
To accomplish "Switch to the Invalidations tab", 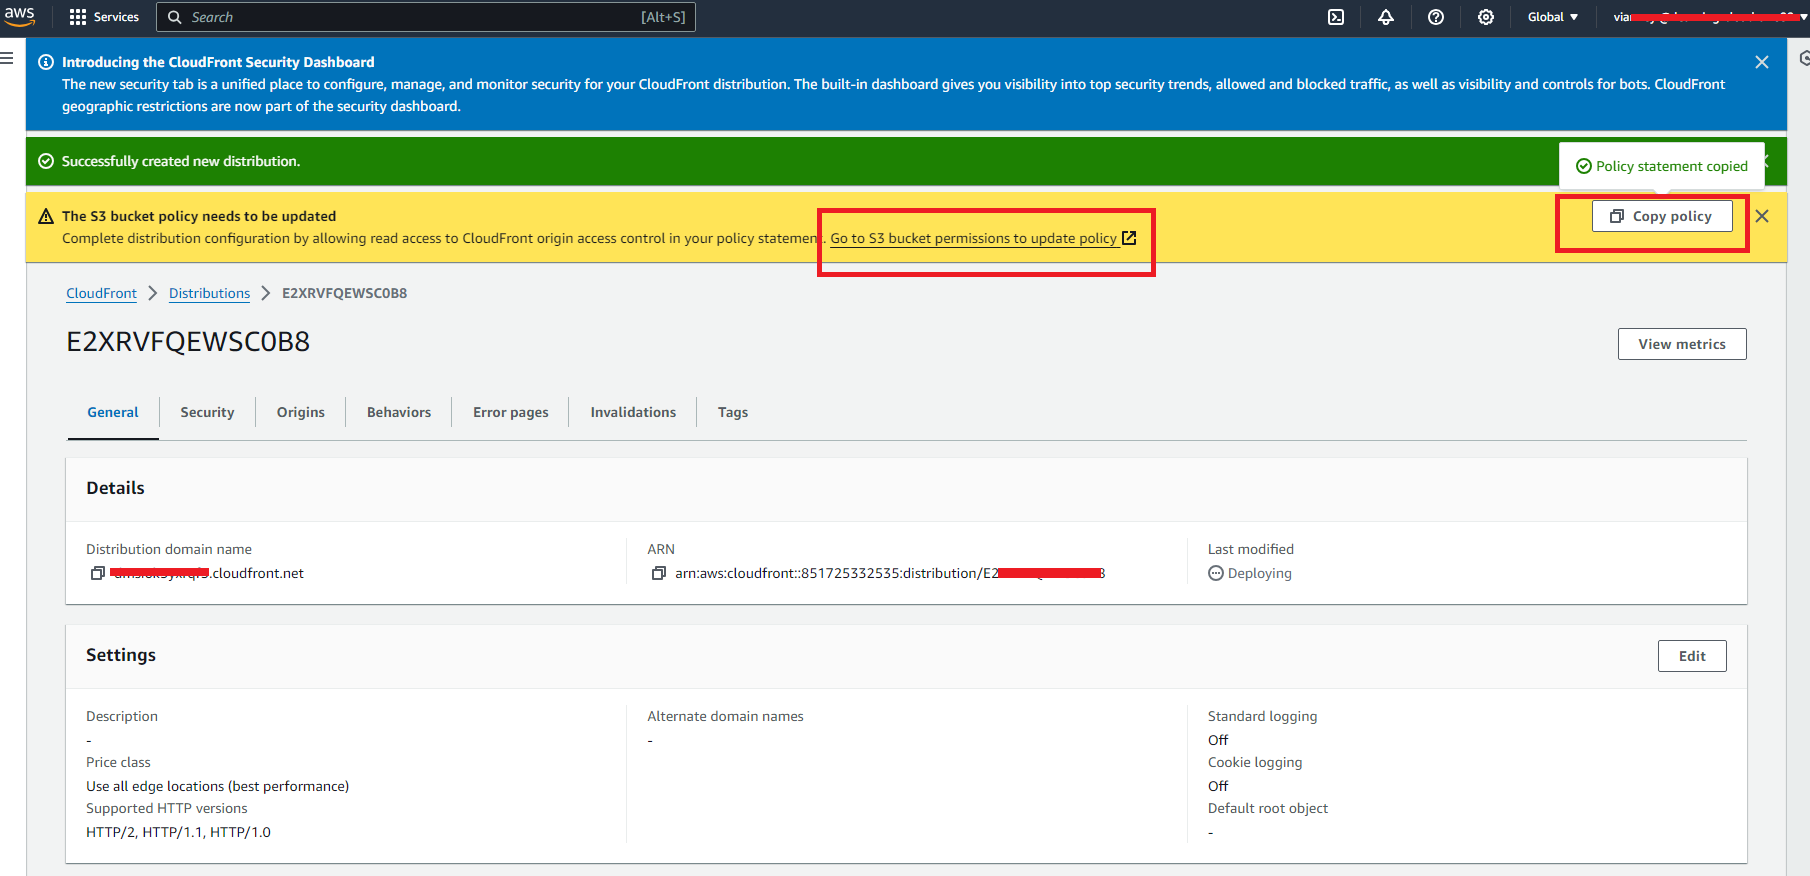I will point(633,412).
